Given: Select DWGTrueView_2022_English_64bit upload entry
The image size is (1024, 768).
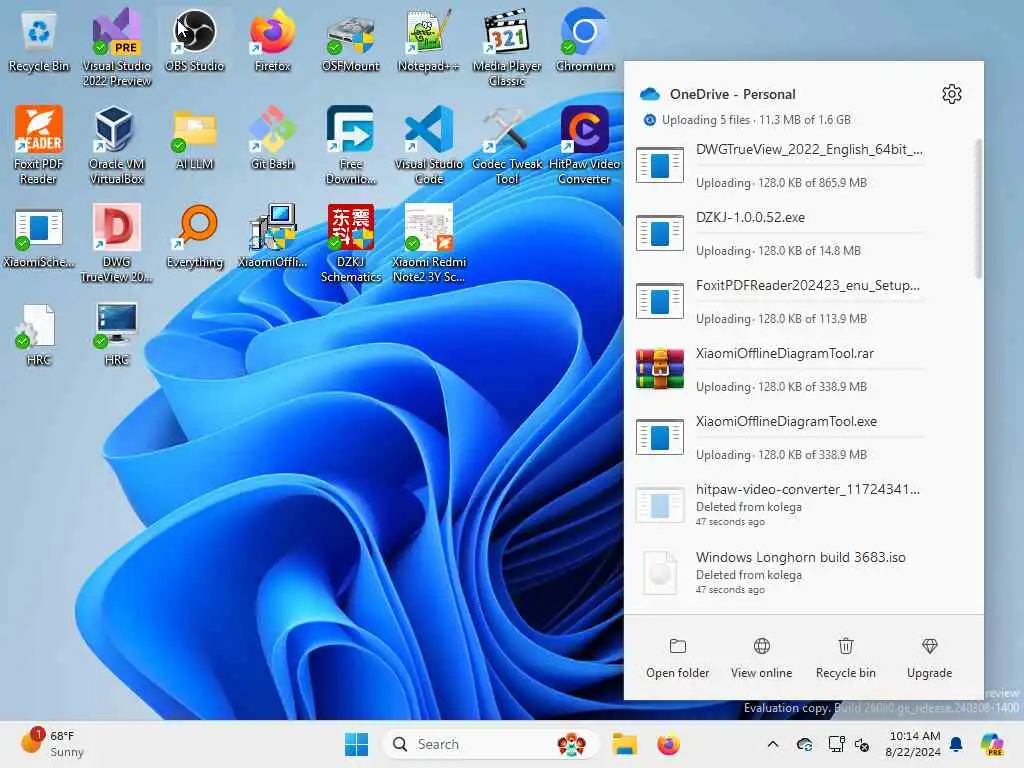Looking at the screenshot, I should tap(801, 166).
